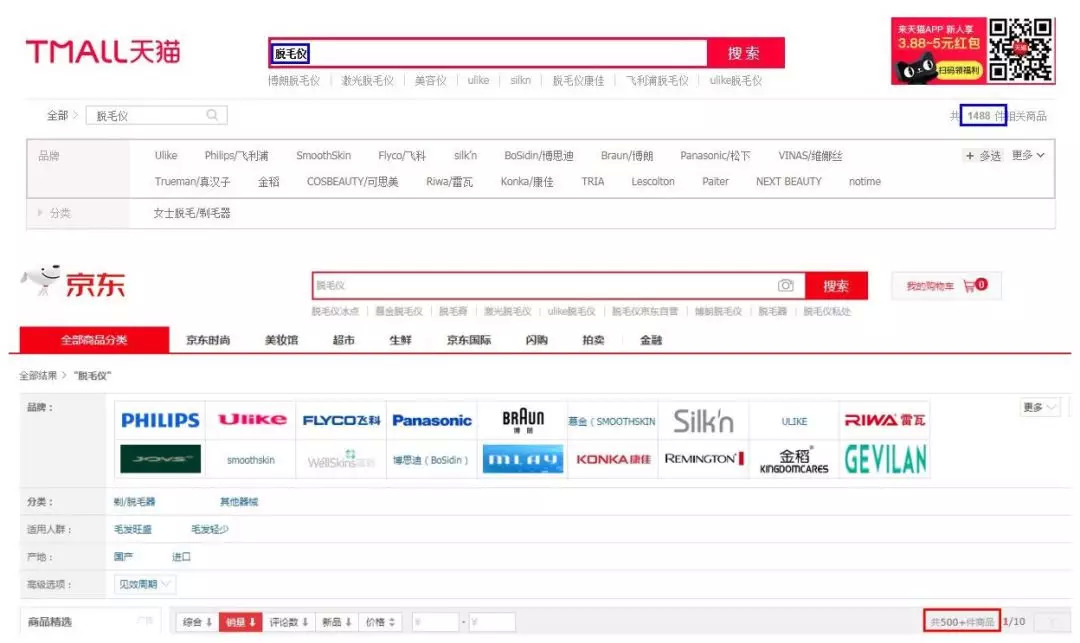Select the red Ulike brand logo on JD
The image size is (1080, 643).
(251, 421)
